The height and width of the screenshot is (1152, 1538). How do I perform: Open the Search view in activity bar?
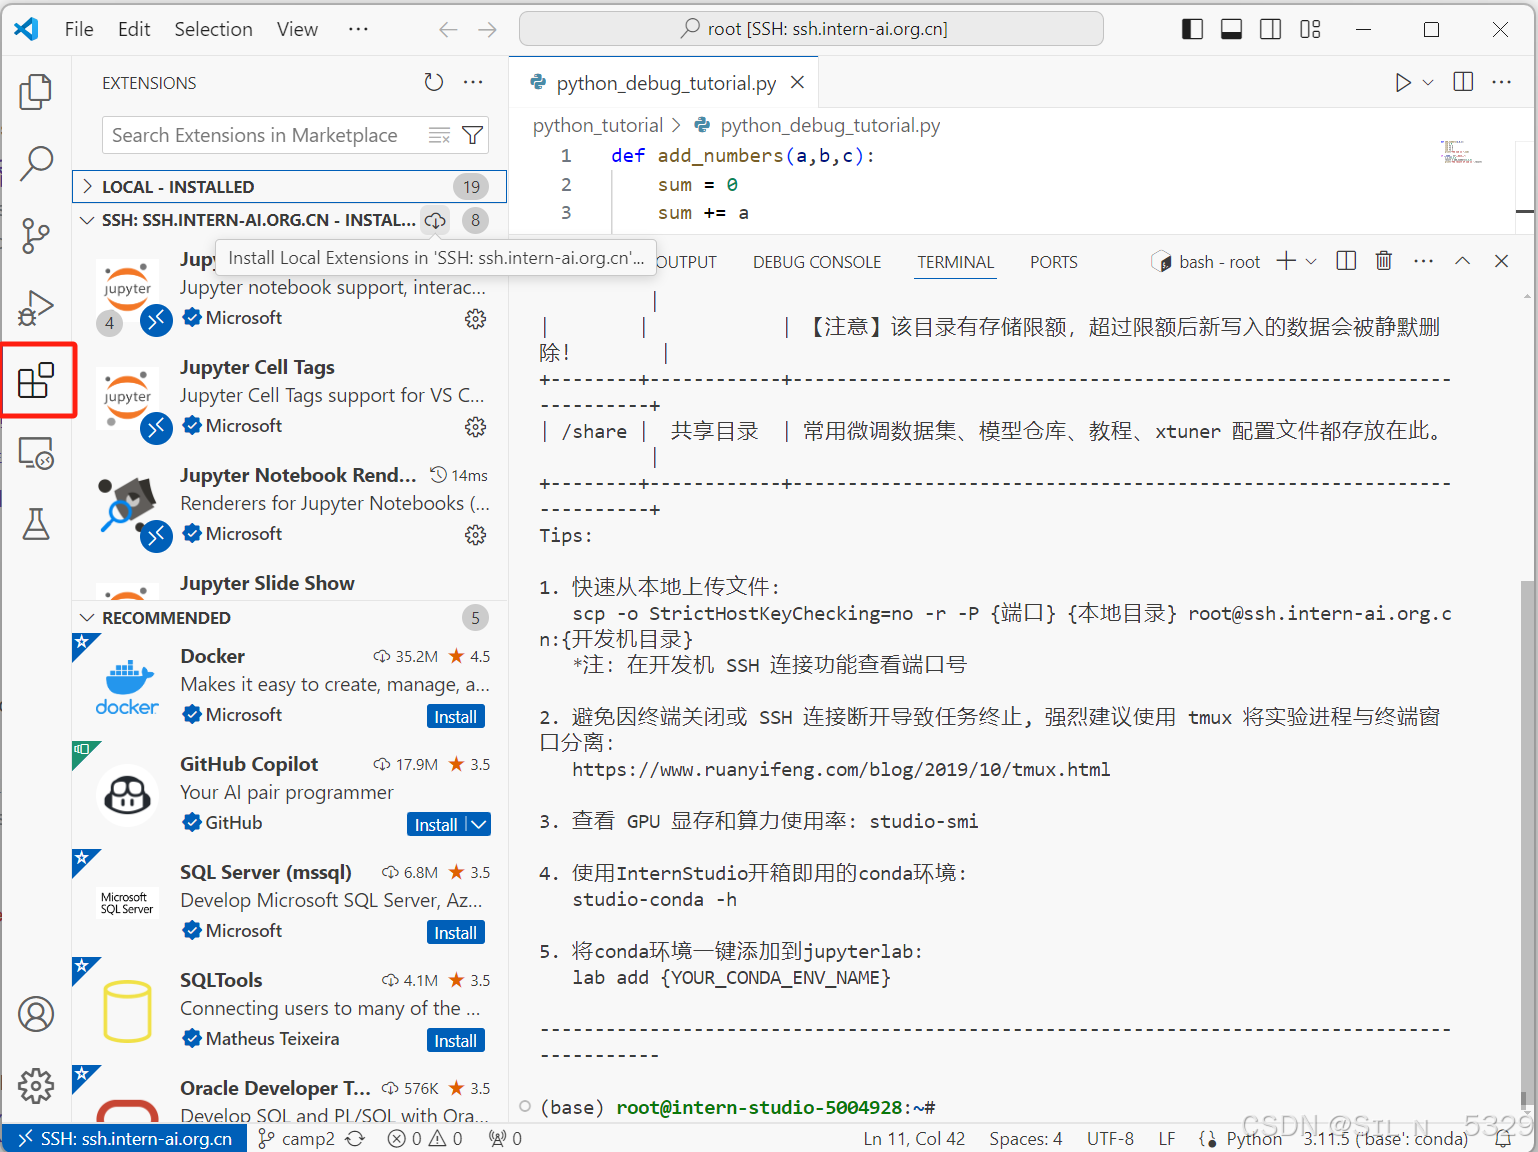pyautogui.click(x=36, y=163)
